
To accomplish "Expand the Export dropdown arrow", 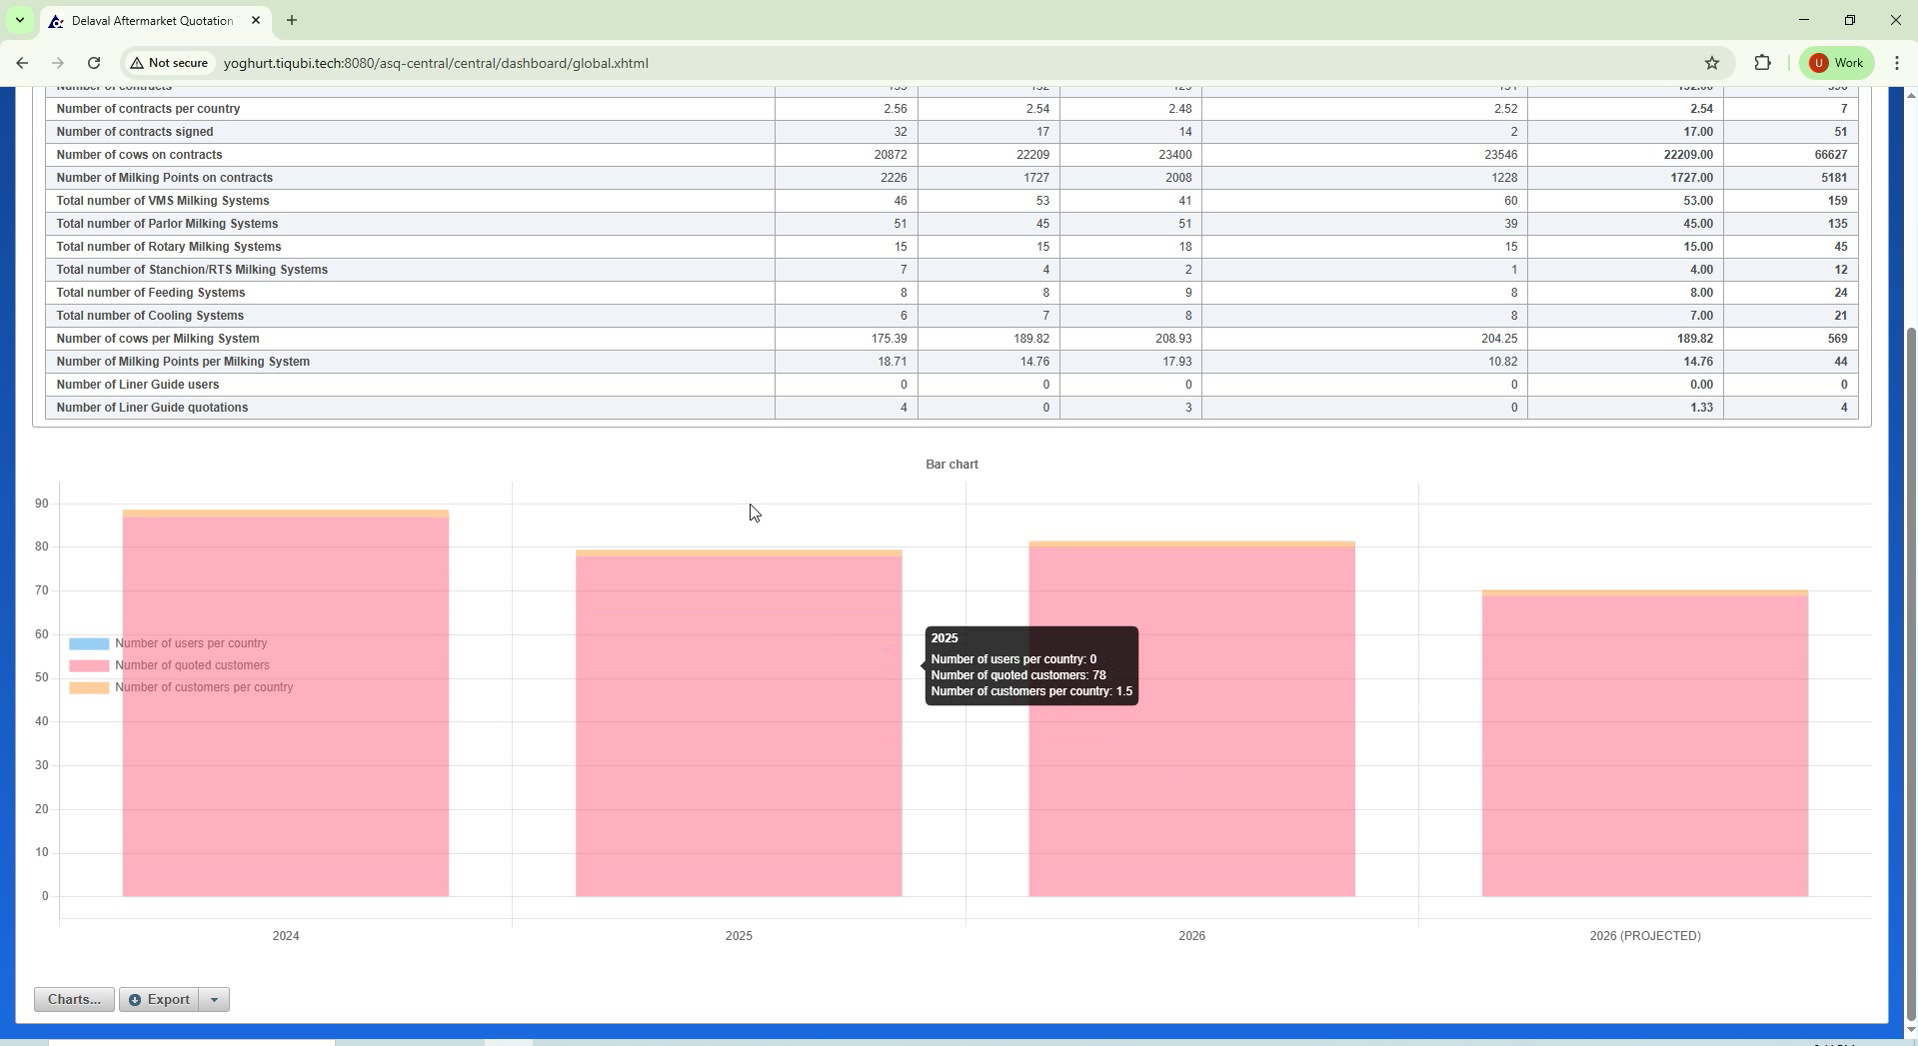I will tap(214, 999).
